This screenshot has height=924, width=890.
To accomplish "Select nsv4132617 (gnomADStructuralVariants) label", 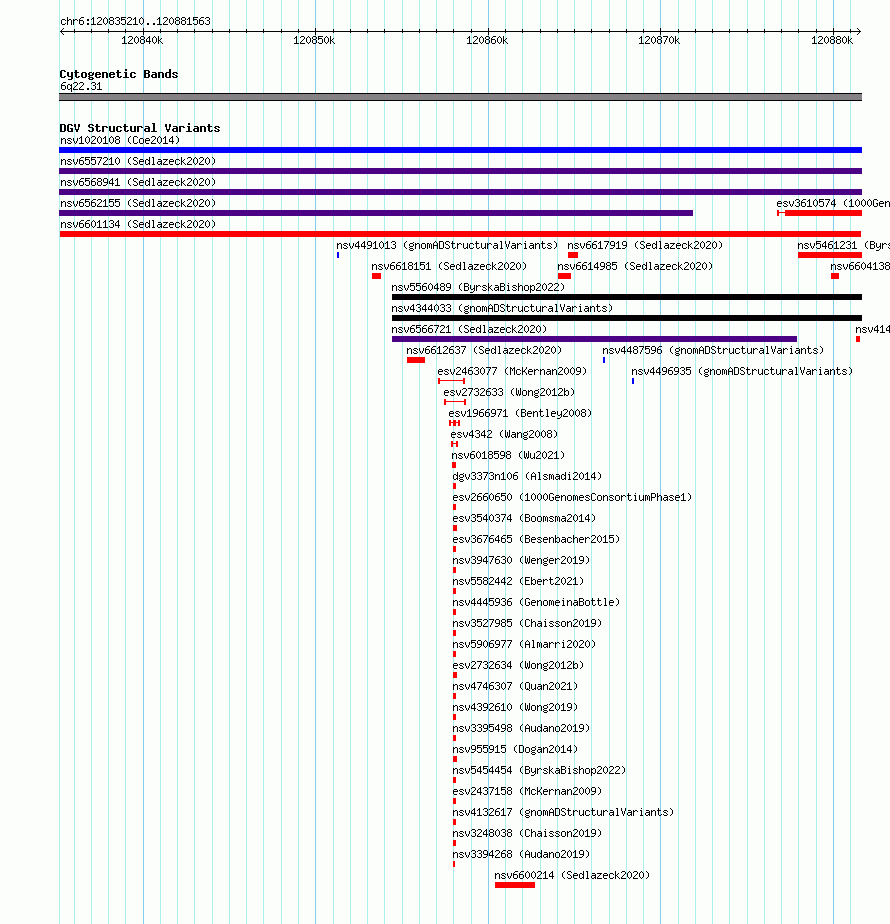I will click(x=563, y=813).
